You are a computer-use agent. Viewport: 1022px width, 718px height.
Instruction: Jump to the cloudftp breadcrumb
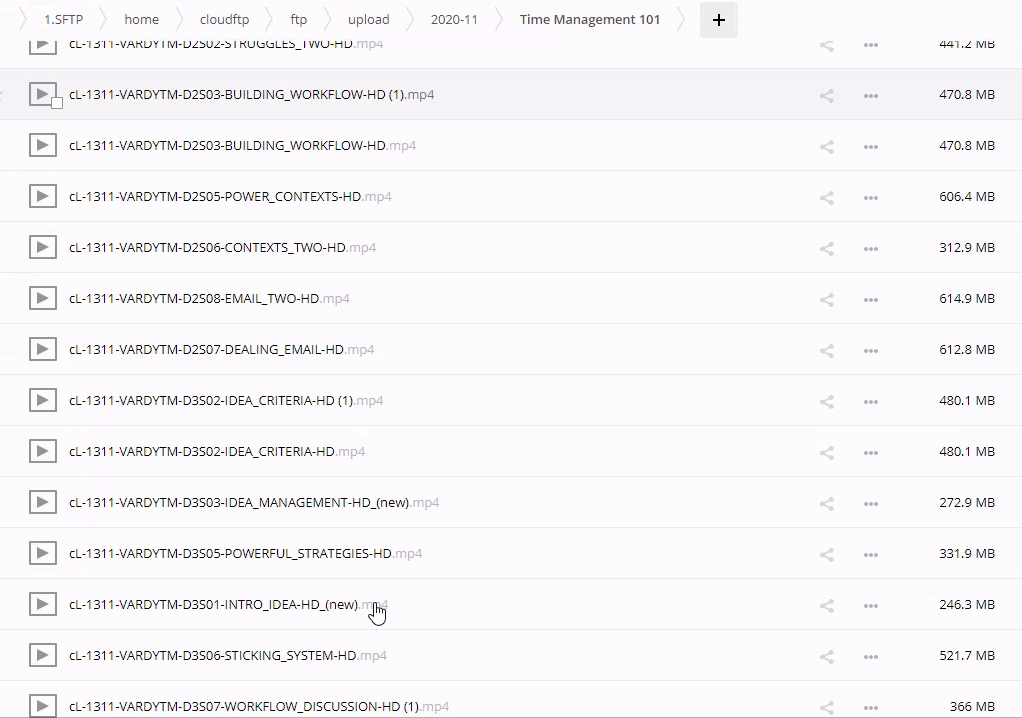coord(224,19)
